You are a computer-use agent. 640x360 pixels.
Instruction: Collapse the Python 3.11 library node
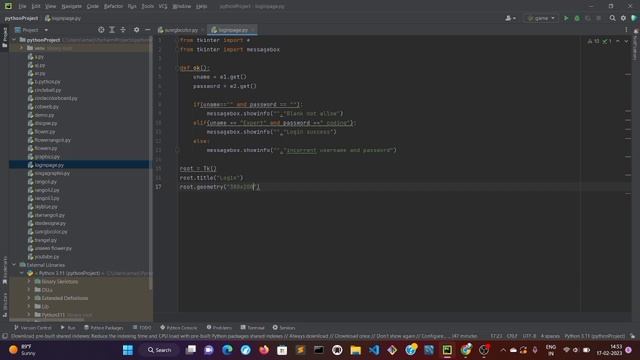point(22,273)
